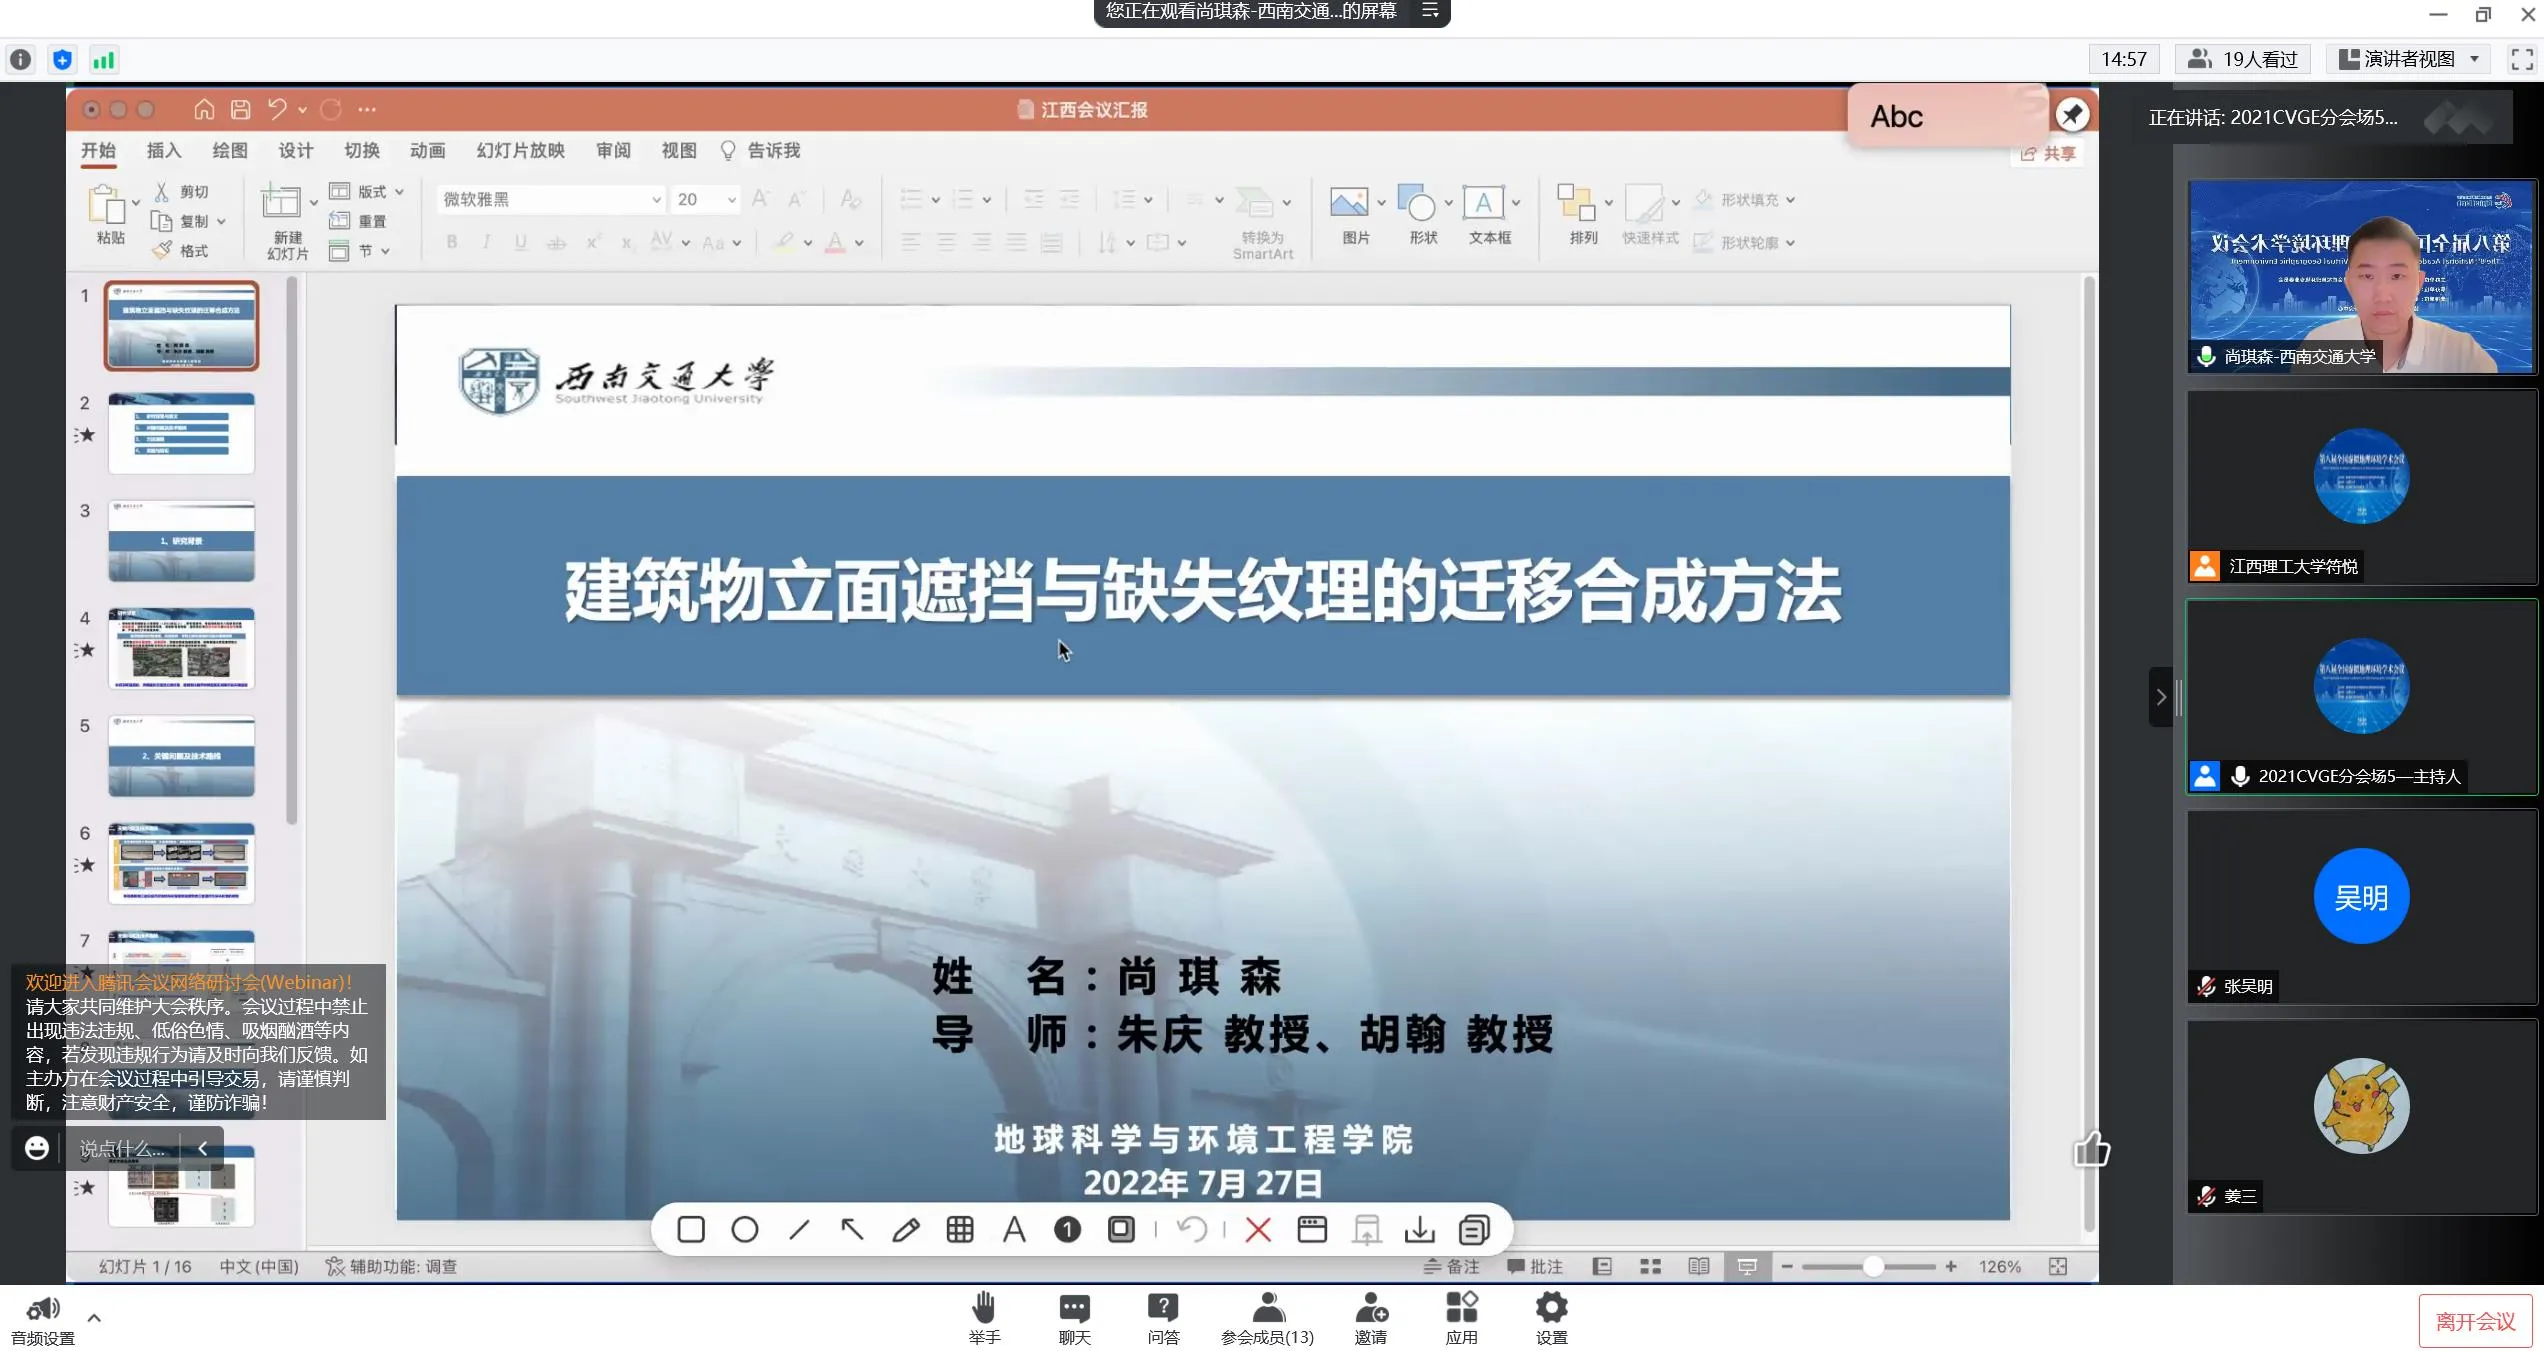The image size is (2544, 1351).
Task: Expand audio settings options arrow
Action: coord(94,1318)
